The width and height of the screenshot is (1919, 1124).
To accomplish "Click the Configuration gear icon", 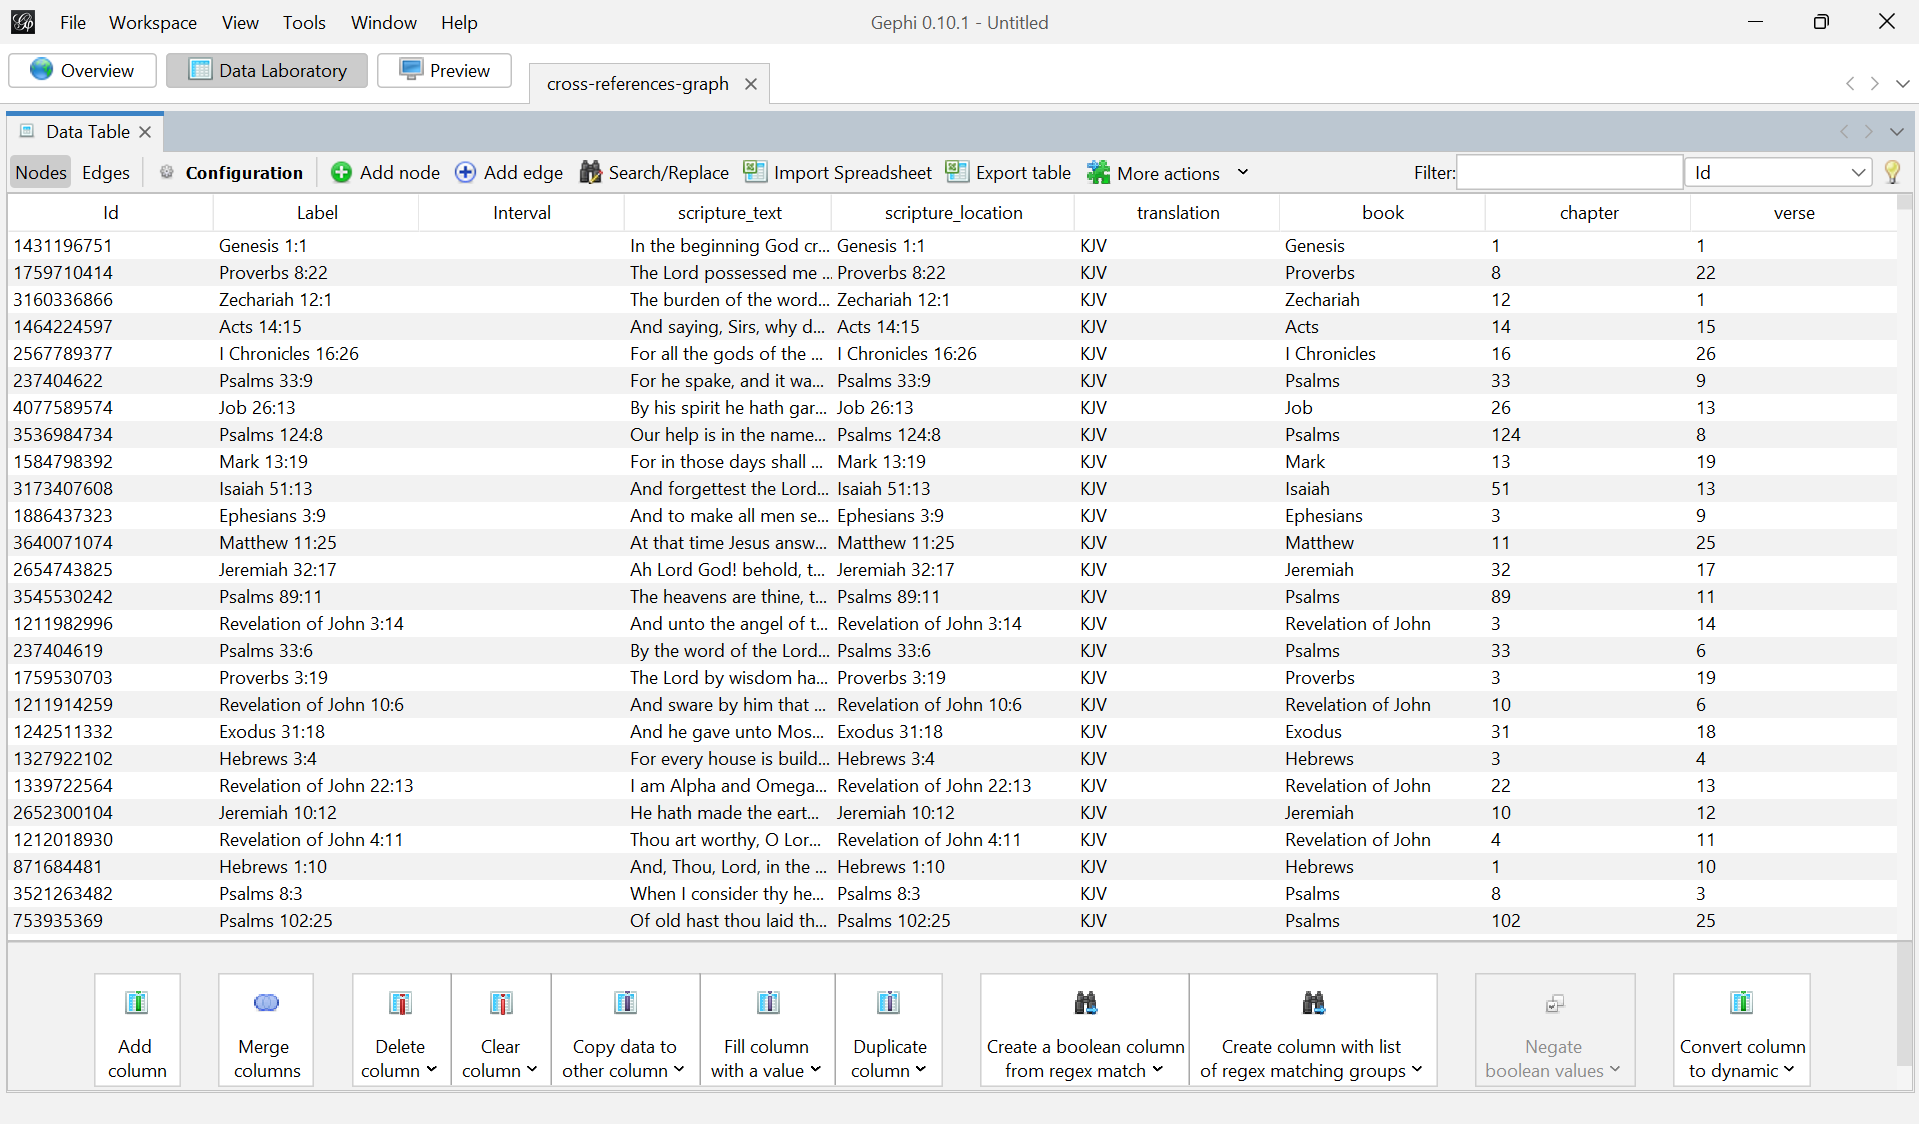I will point(167,172).
